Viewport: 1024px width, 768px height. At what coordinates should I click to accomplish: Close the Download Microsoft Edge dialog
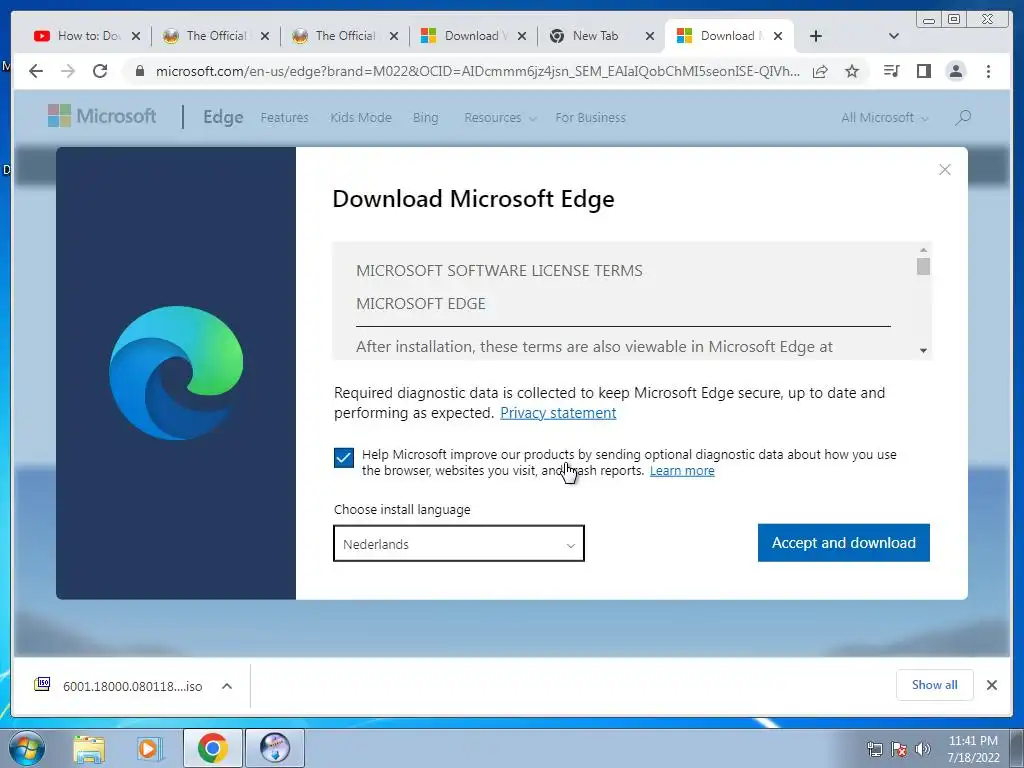pyautogui.click(x=944, y=170)
